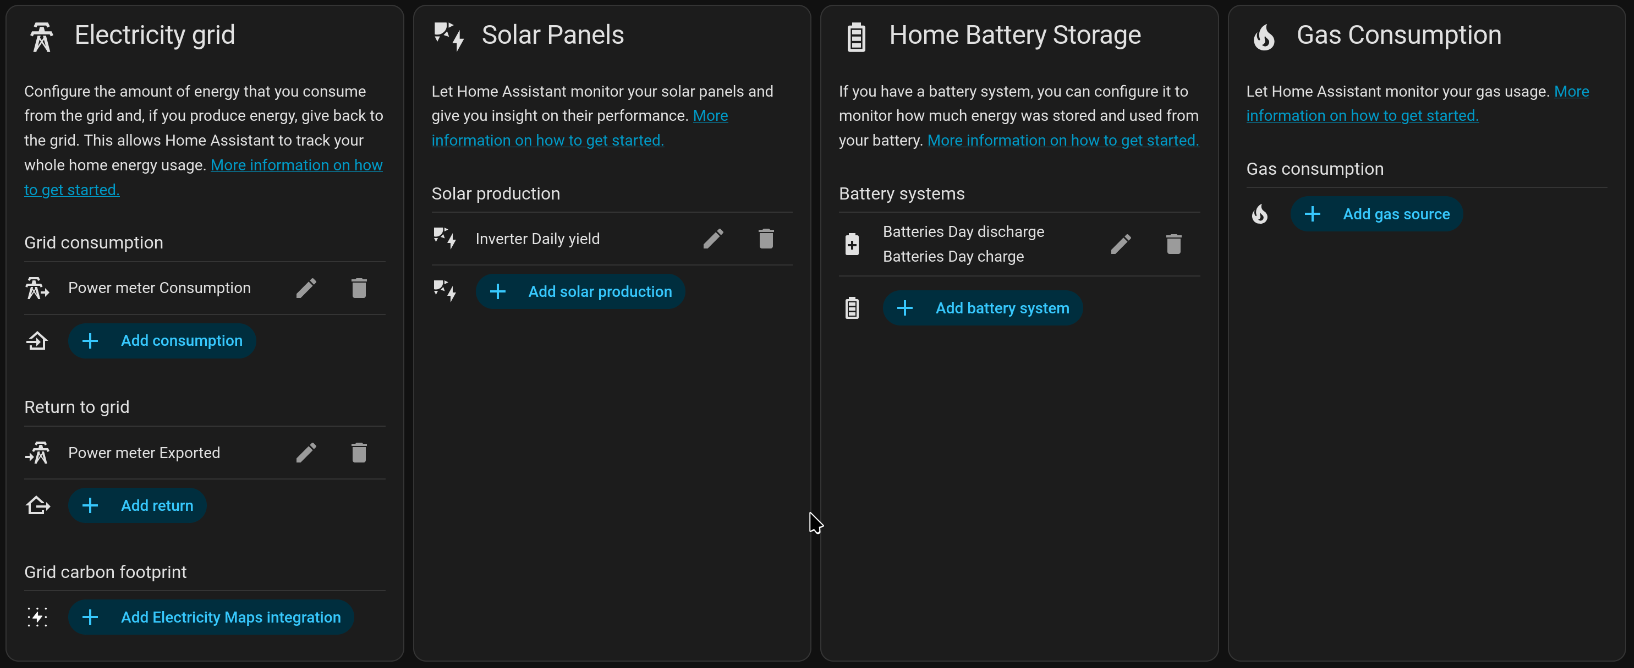Edit Power meter Exported entry

click(x=306, y=453)
